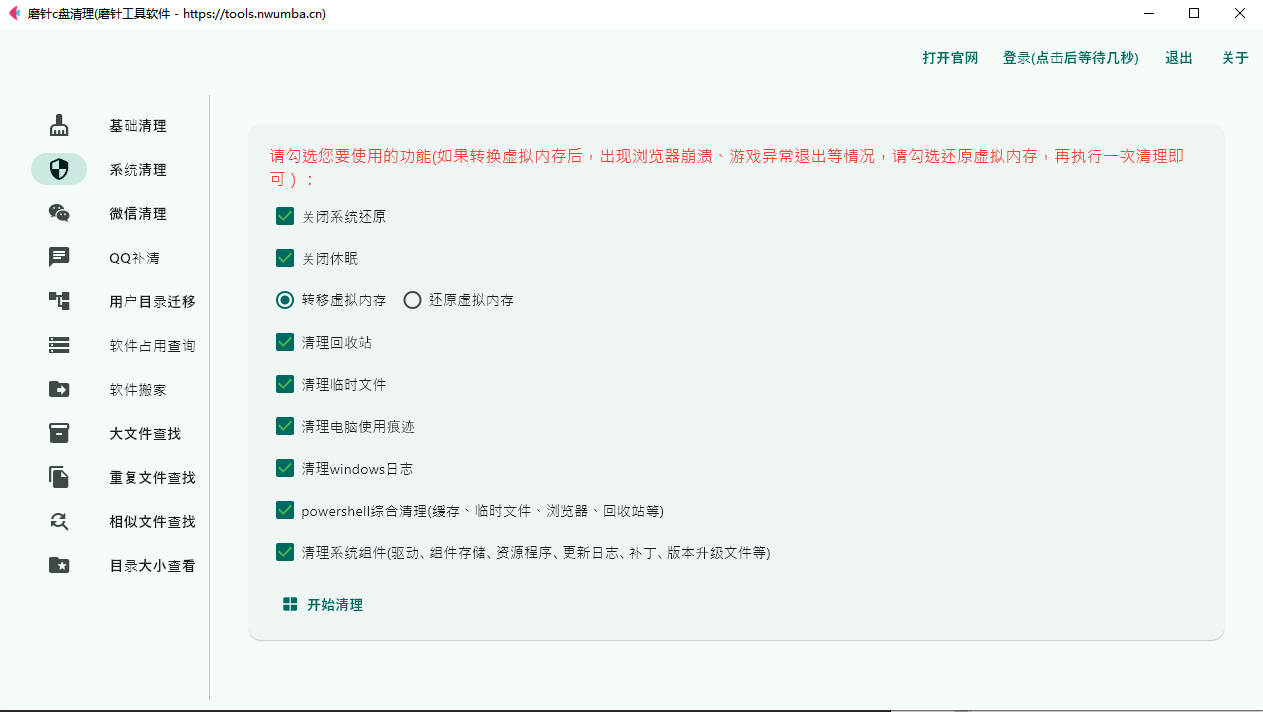The width and height of the screenshot is (1263, 712).
Task: Select the 还原虚拟内存 radio button
Action: [411, 299]
